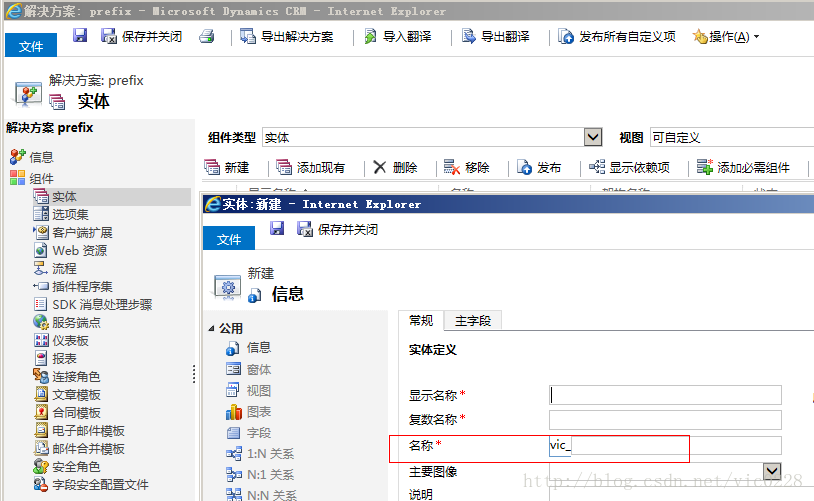Click the save icon in solution toolbar
Viewport: 814px width, 501px height.
[79, 35]
